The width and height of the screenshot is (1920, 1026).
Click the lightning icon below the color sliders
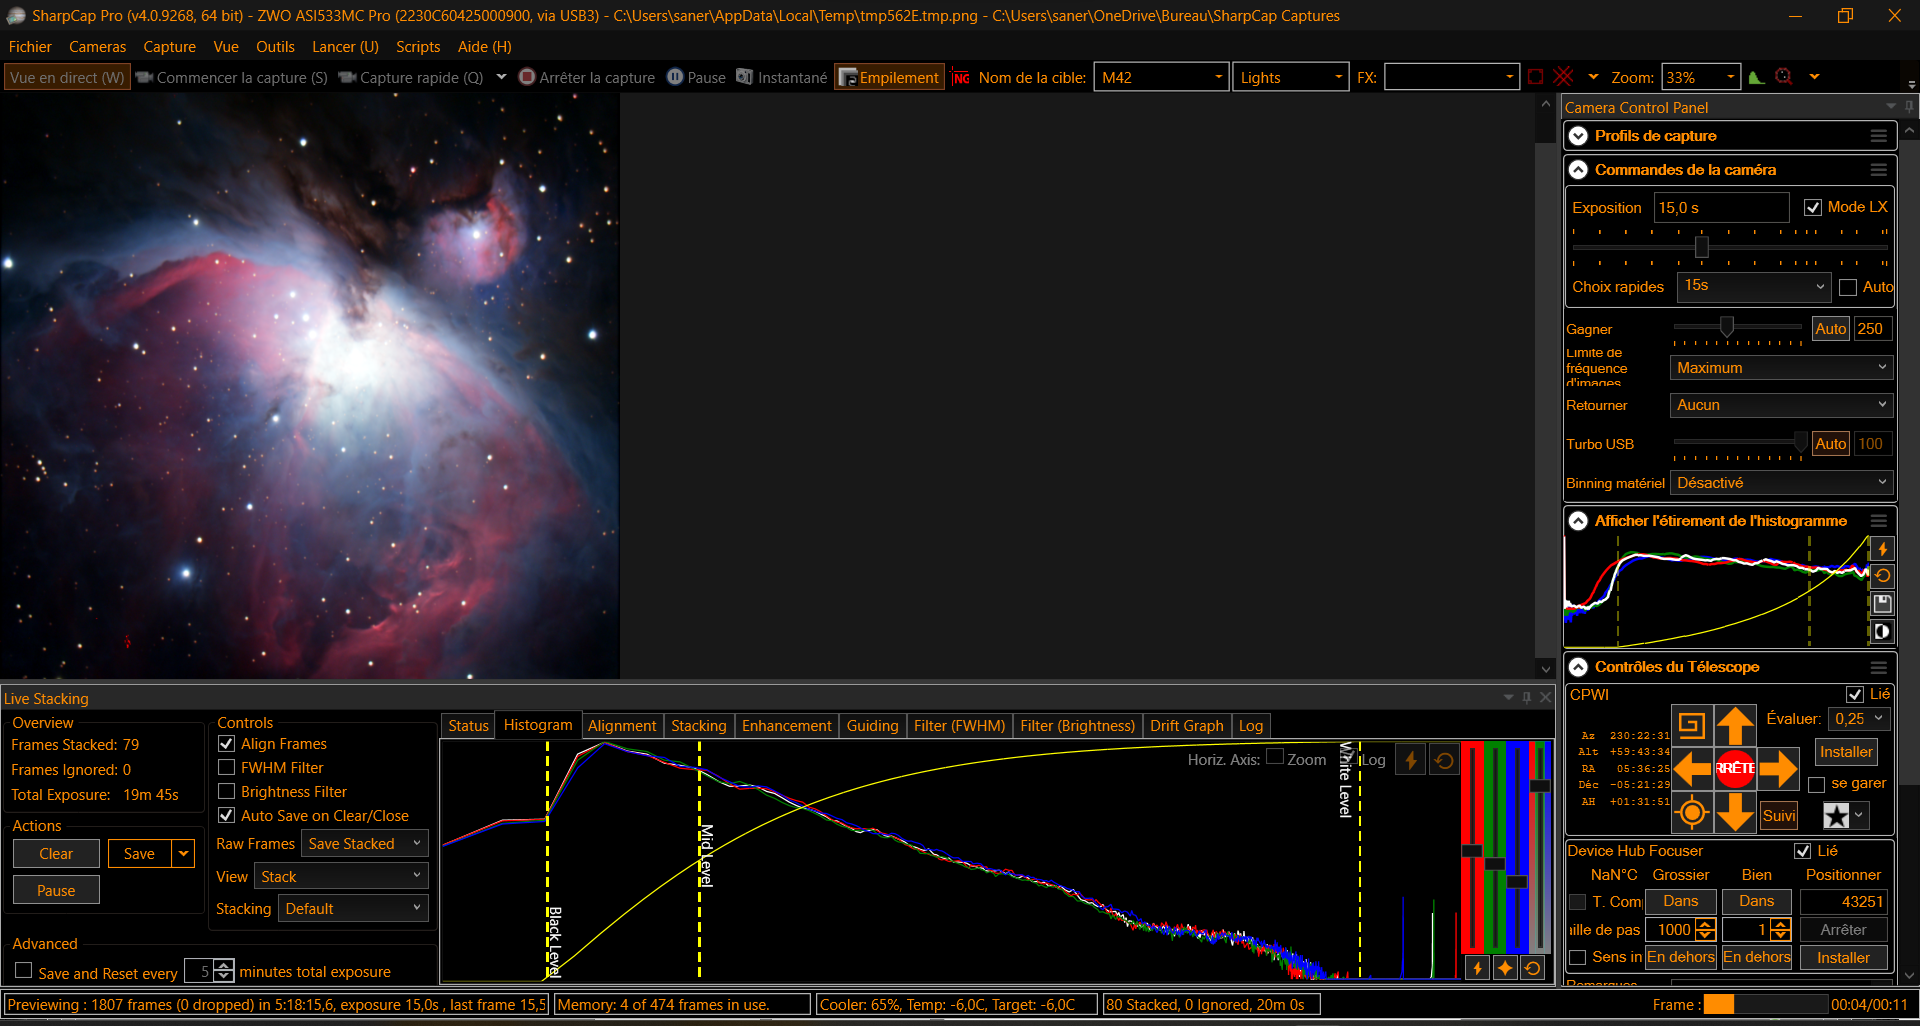coord(1477,968)
